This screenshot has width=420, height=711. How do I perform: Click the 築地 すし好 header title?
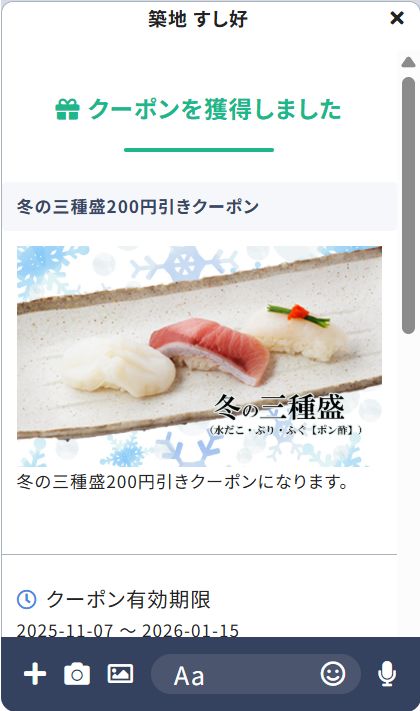coord(198,19)
